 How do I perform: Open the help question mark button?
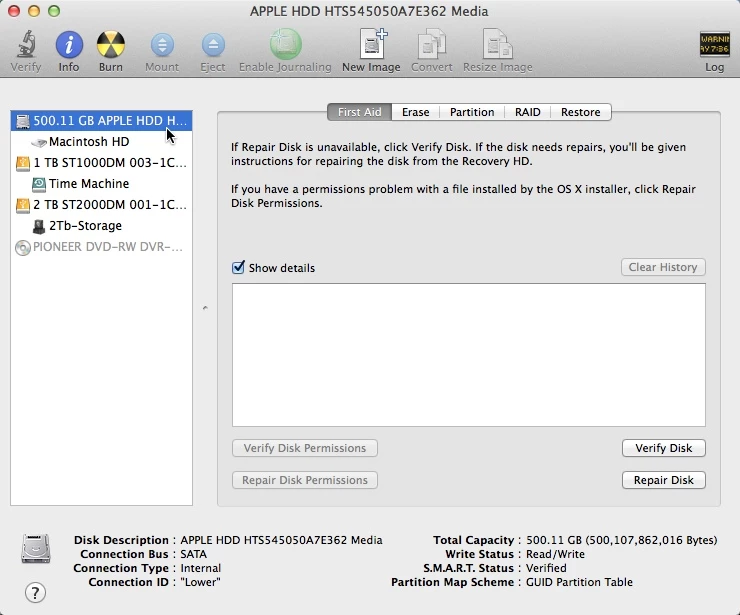coord(35,592)
